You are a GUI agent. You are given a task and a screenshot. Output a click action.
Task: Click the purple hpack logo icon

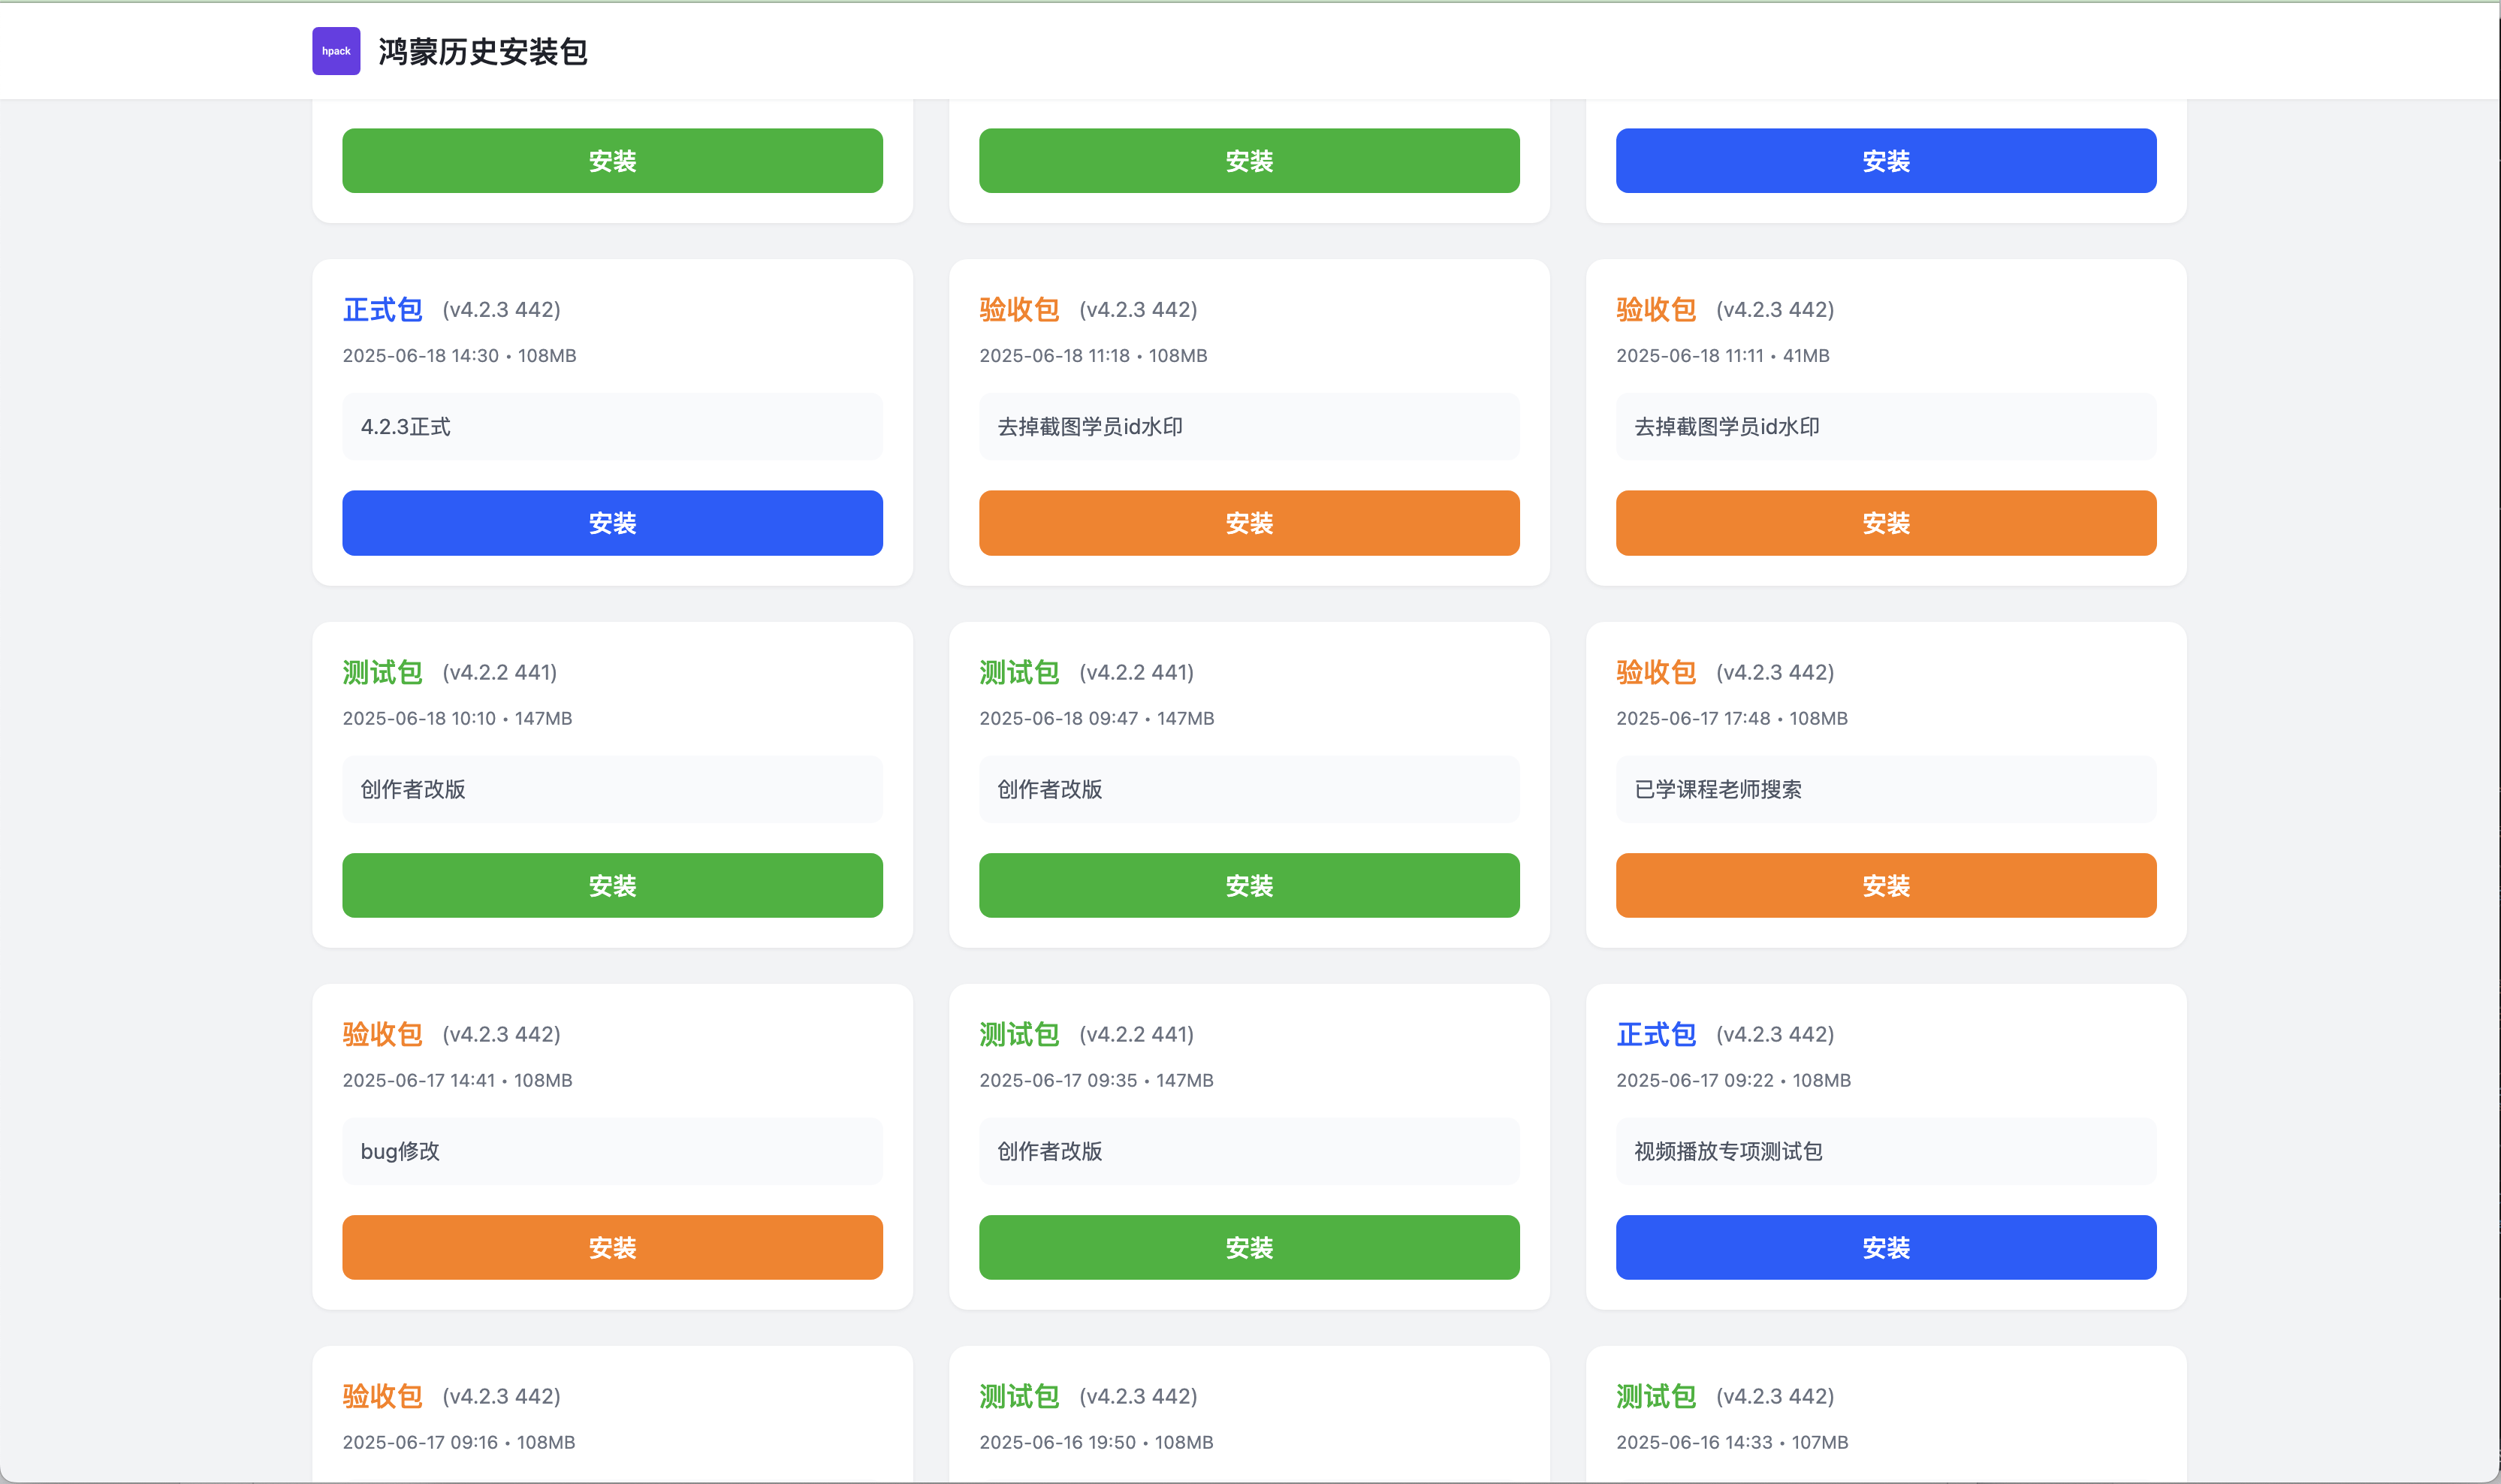pyautogui.click(x=336, y=51)
